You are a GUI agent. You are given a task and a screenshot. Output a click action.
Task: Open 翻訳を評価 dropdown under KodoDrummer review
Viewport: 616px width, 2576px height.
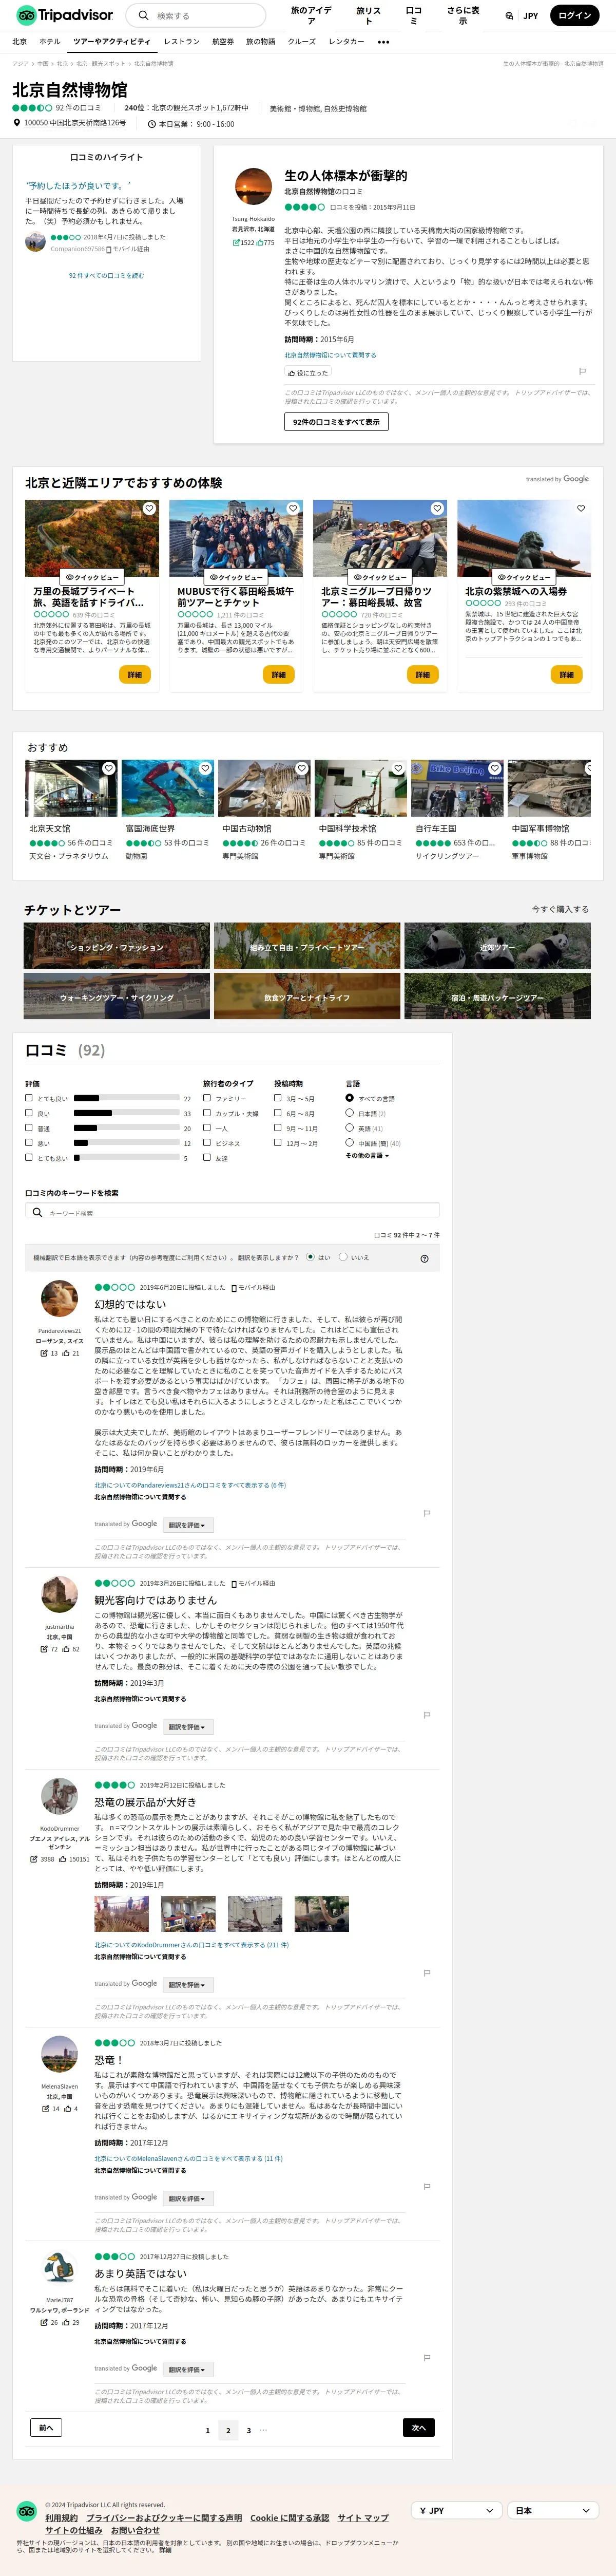point(187,1985)
